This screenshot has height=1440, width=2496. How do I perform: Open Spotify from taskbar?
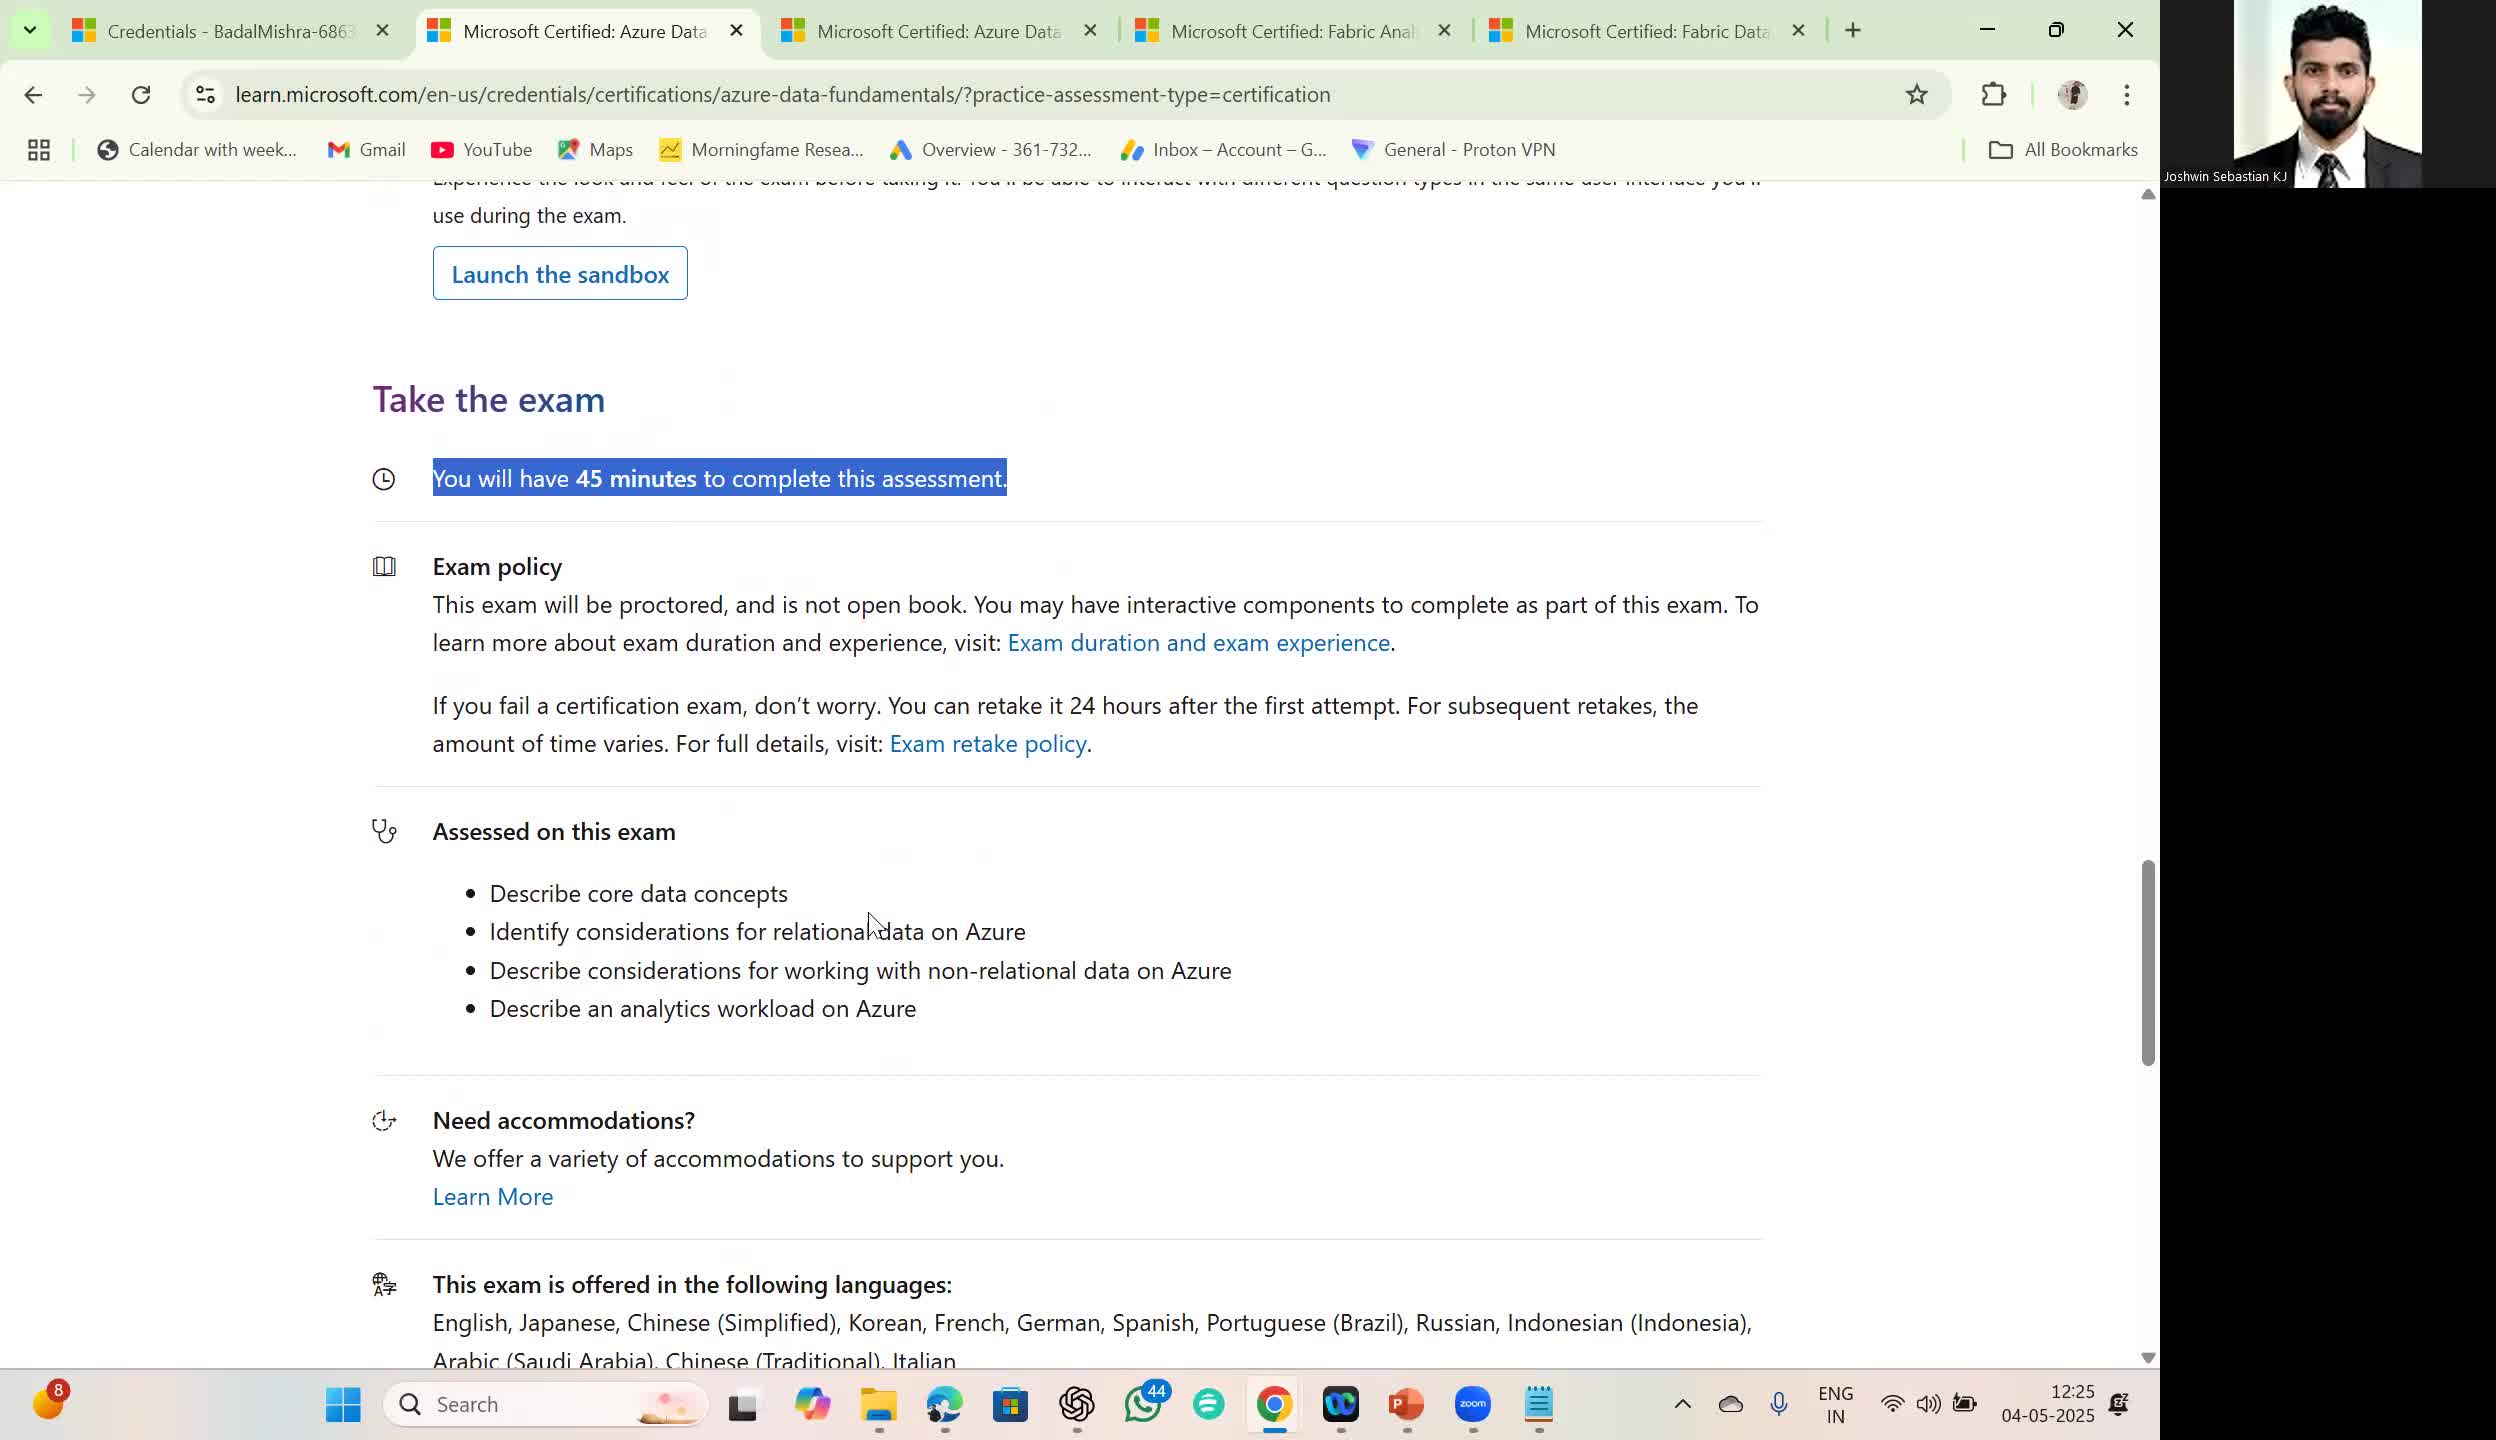click(x=1208, y=1405)
